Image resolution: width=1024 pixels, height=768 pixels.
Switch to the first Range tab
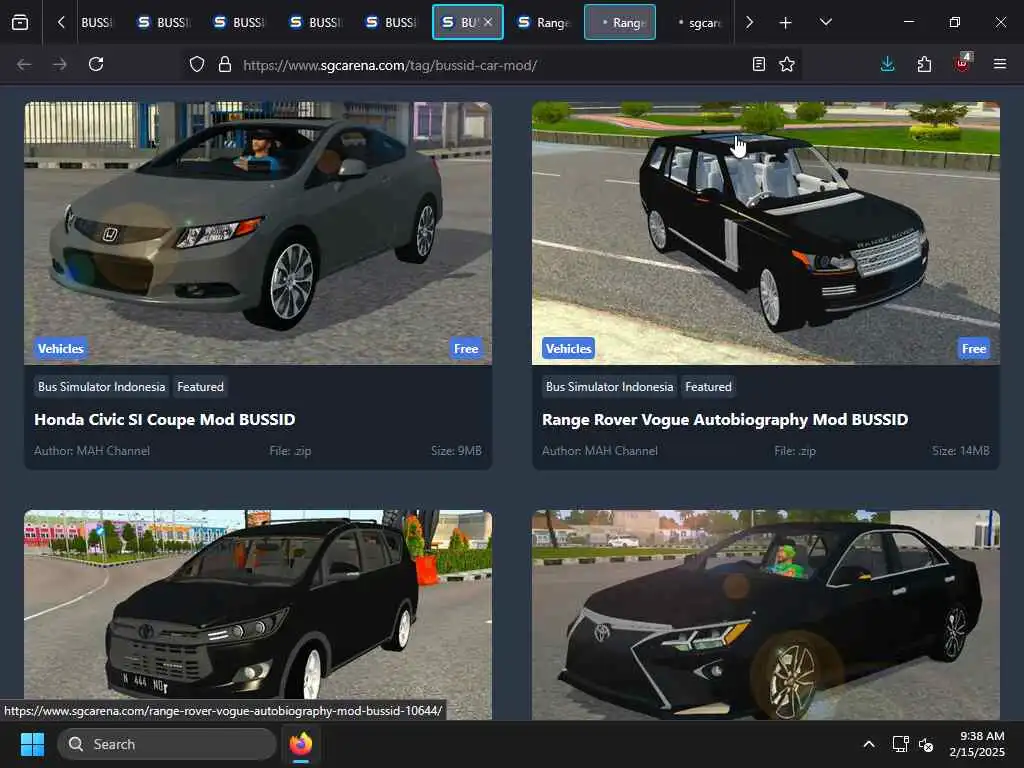(543, 22)
